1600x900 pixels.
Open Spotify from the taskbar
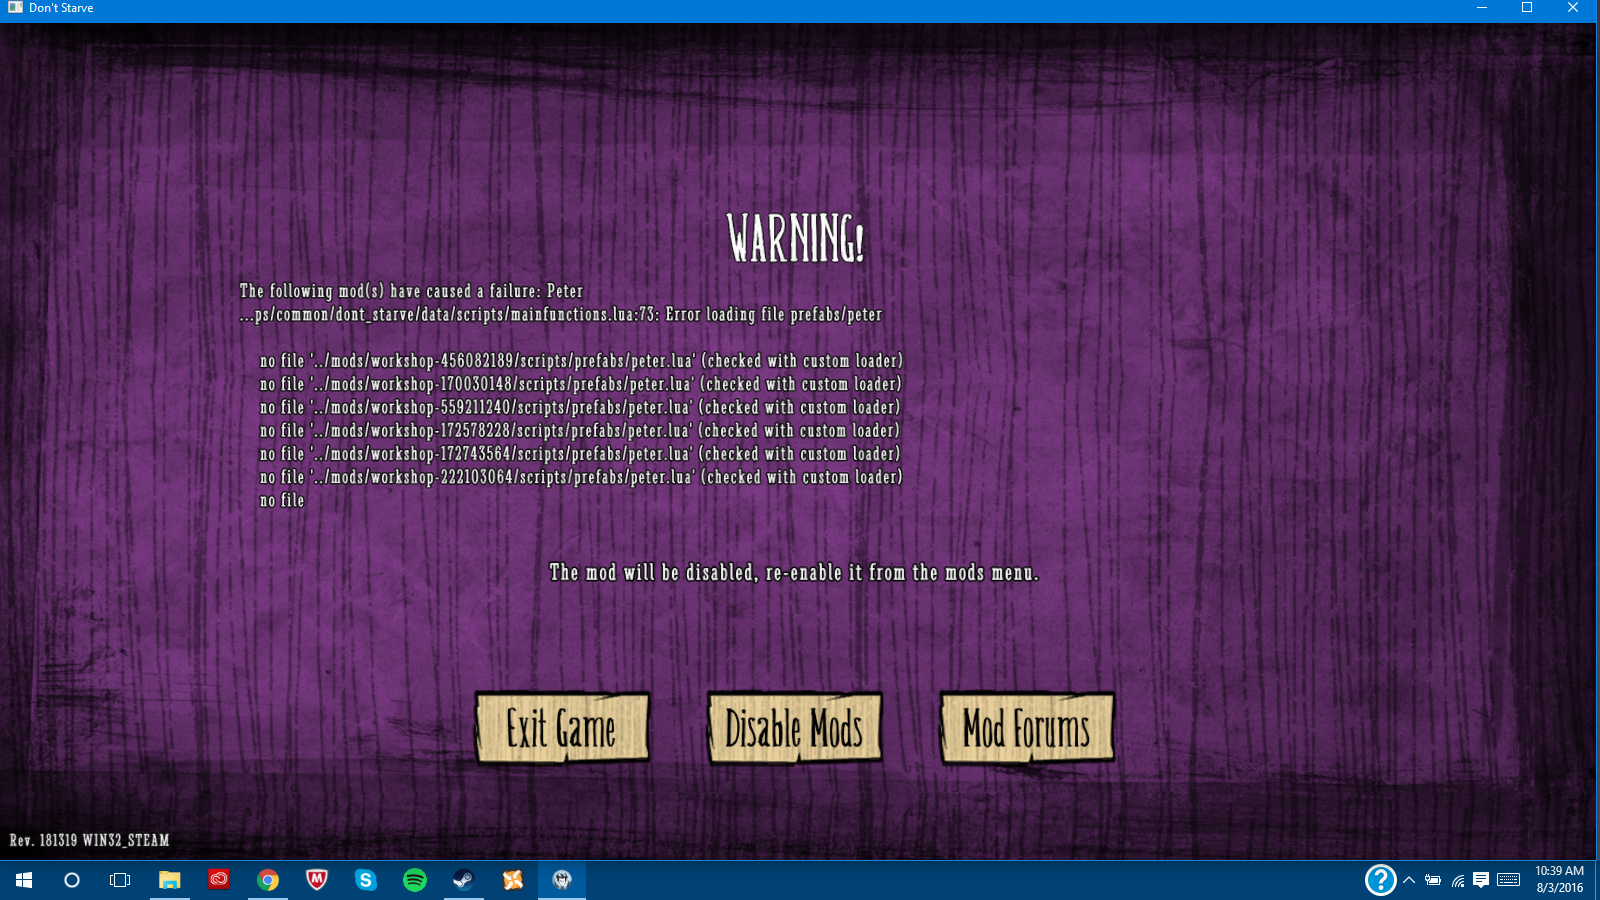click(414, 880)
